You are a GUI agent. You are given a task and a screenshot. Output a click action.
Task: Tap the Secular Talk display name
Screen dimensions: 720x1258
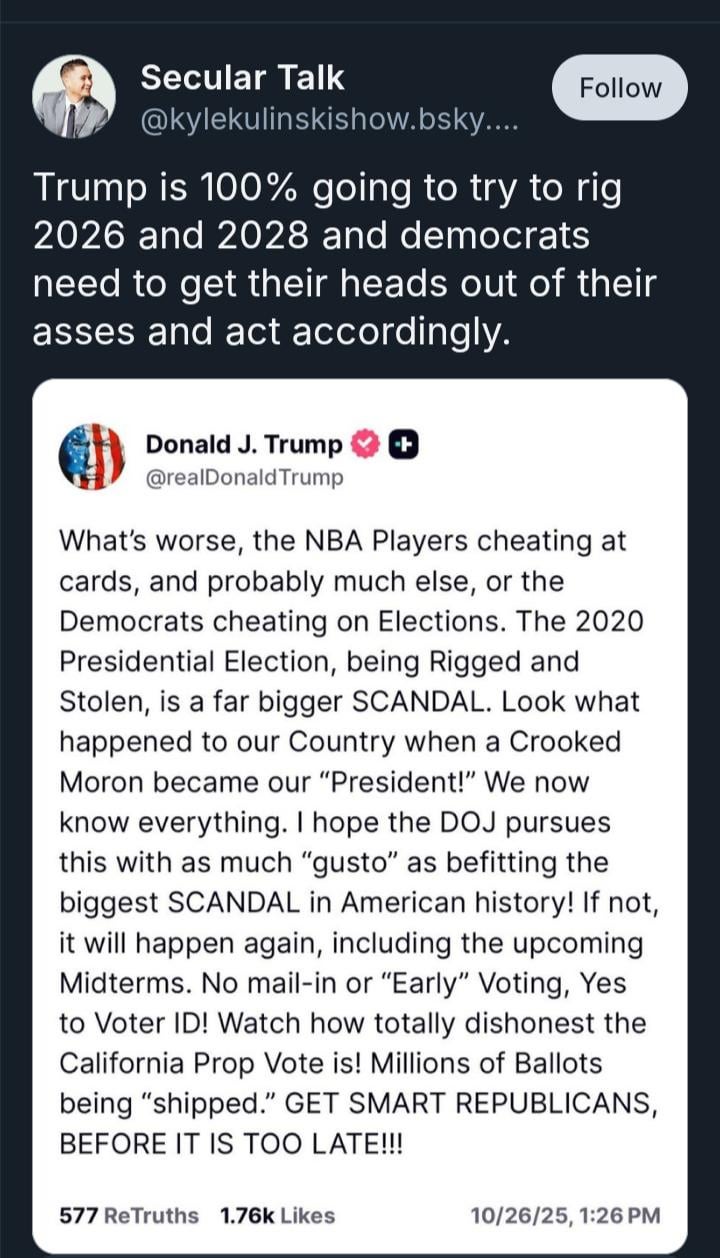click(x=242, y=77)
